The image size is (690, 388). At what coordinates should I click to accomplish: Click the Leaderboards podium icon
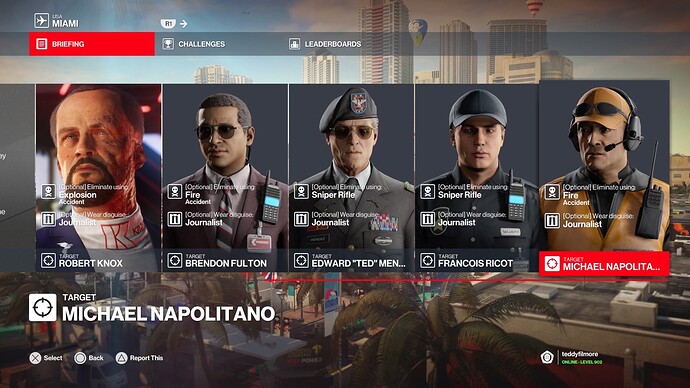[294, 44]
